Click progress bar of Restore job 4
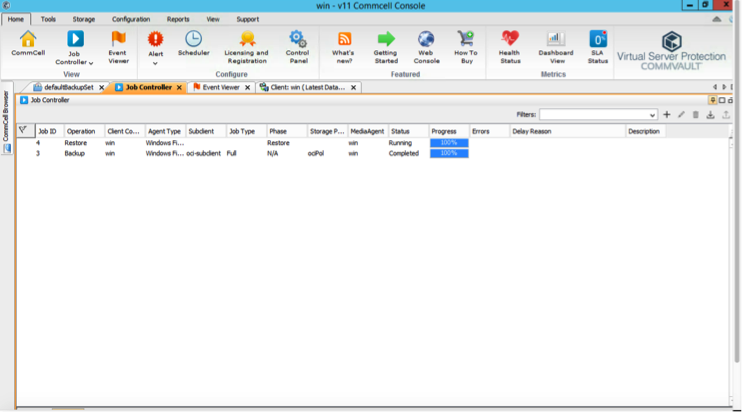The height and width of the screenshot is (412, 742). coord(449,143)
